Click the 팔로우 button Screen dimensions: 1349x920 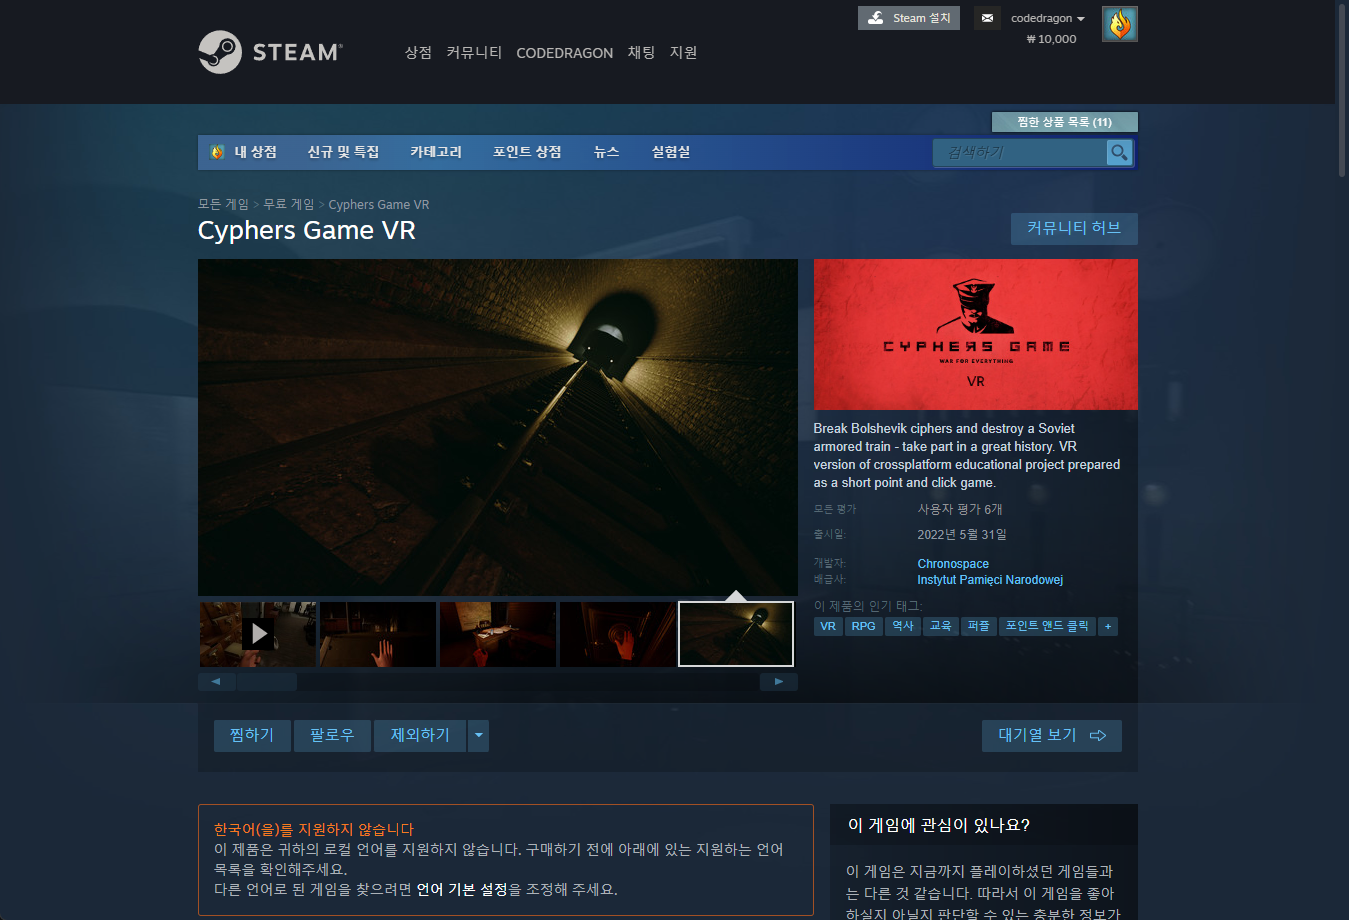coord(332,736)
